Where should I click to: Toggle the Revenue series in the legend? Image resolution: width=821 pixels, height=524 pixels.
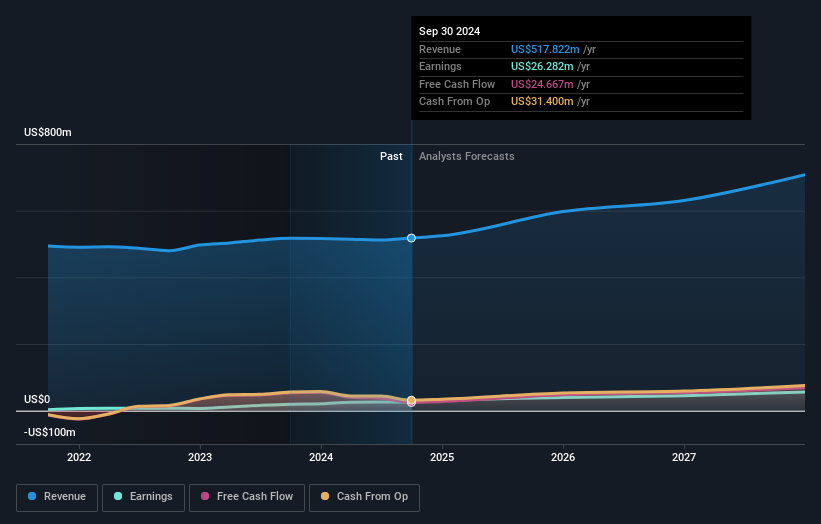57,497
